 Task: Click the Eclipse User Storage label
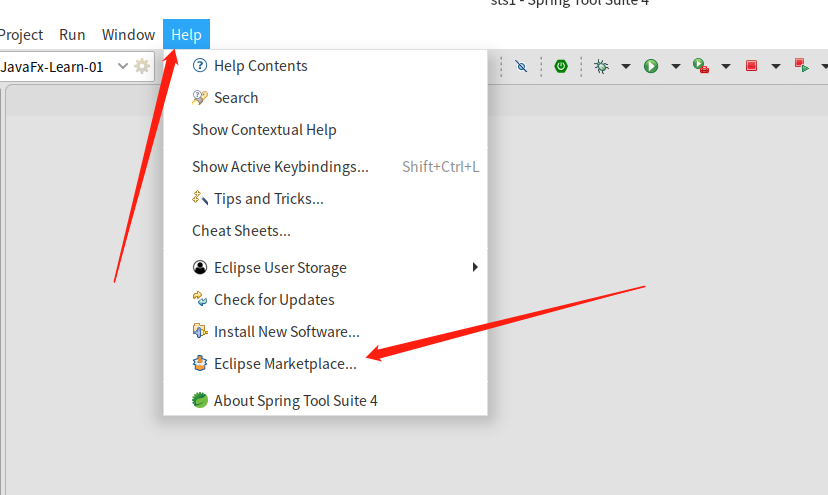[x=280, y=268]
